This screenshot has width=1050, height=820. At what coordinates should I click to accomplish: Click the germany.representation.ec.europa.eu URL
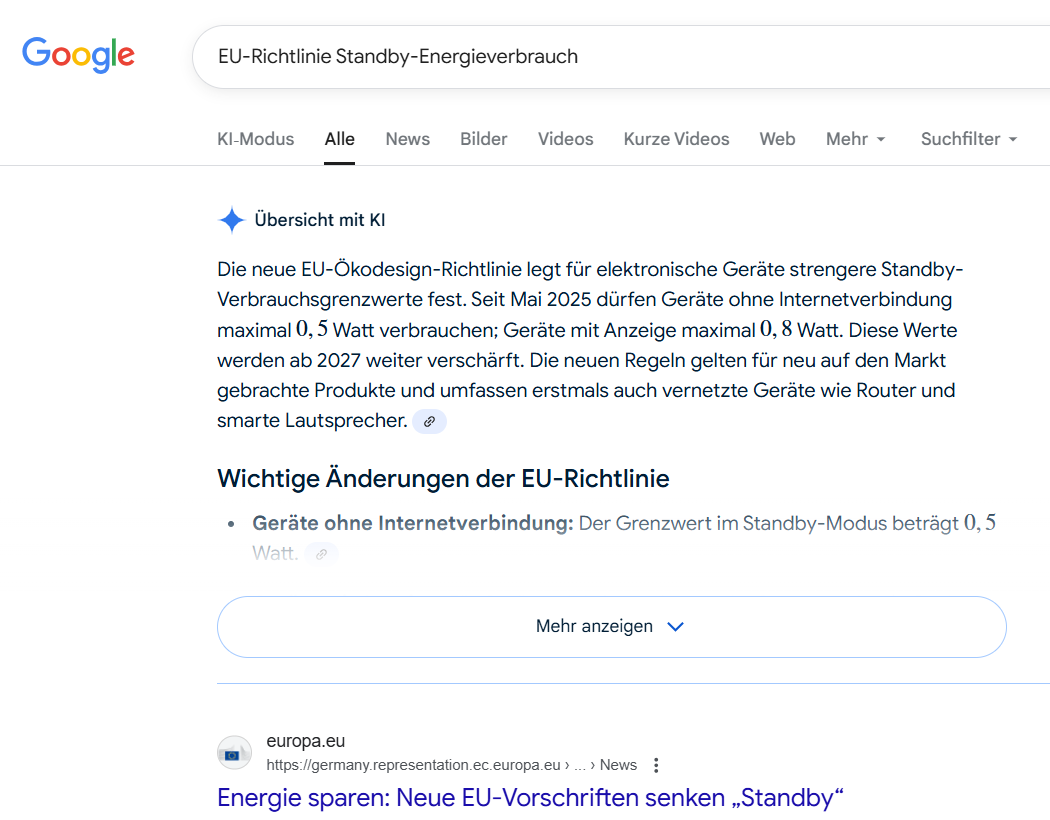pos(413,765)
